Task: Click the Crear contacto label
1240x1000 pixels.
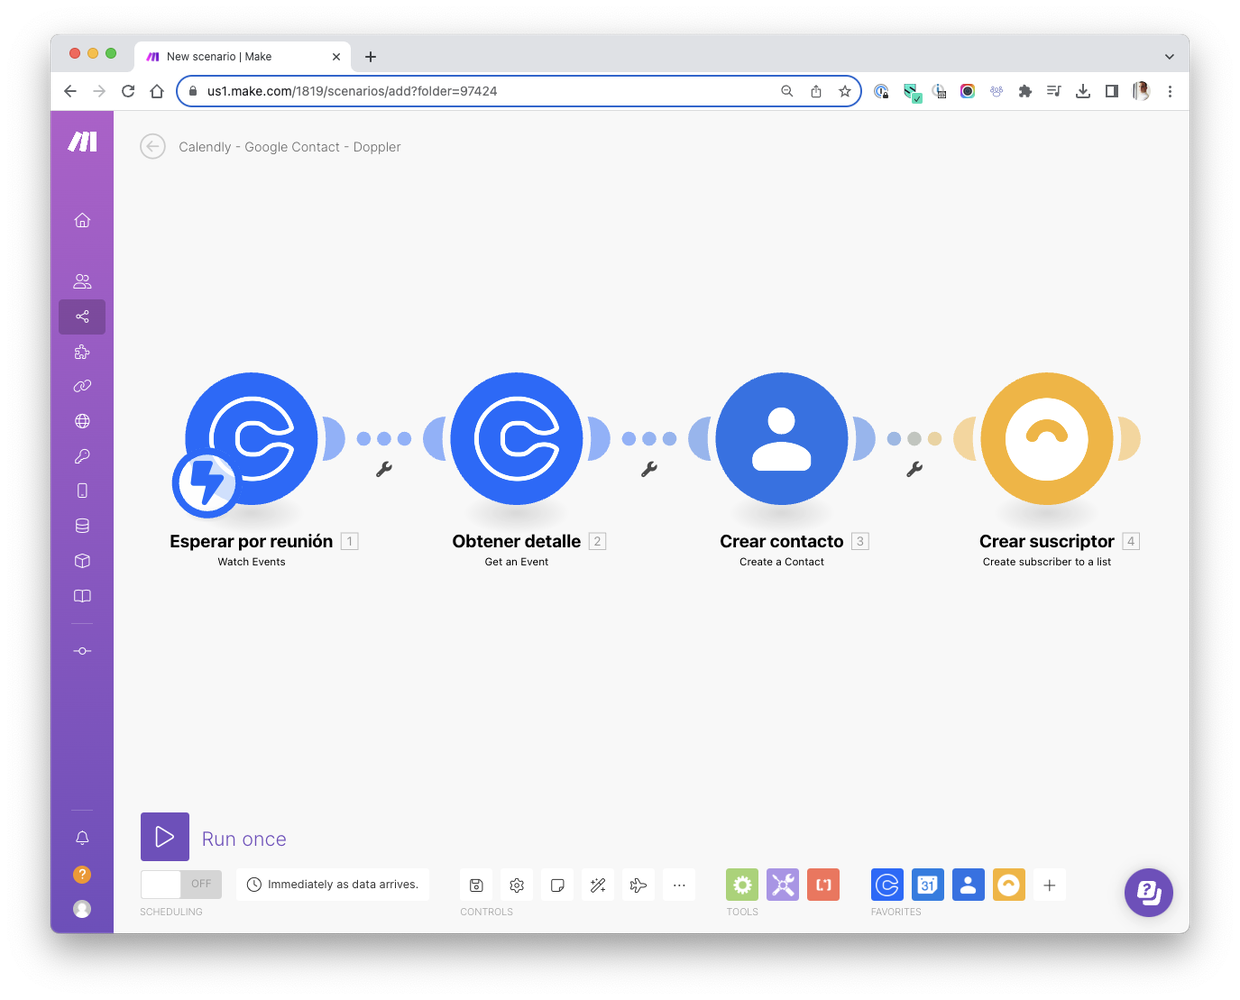Action: point(781,541)
